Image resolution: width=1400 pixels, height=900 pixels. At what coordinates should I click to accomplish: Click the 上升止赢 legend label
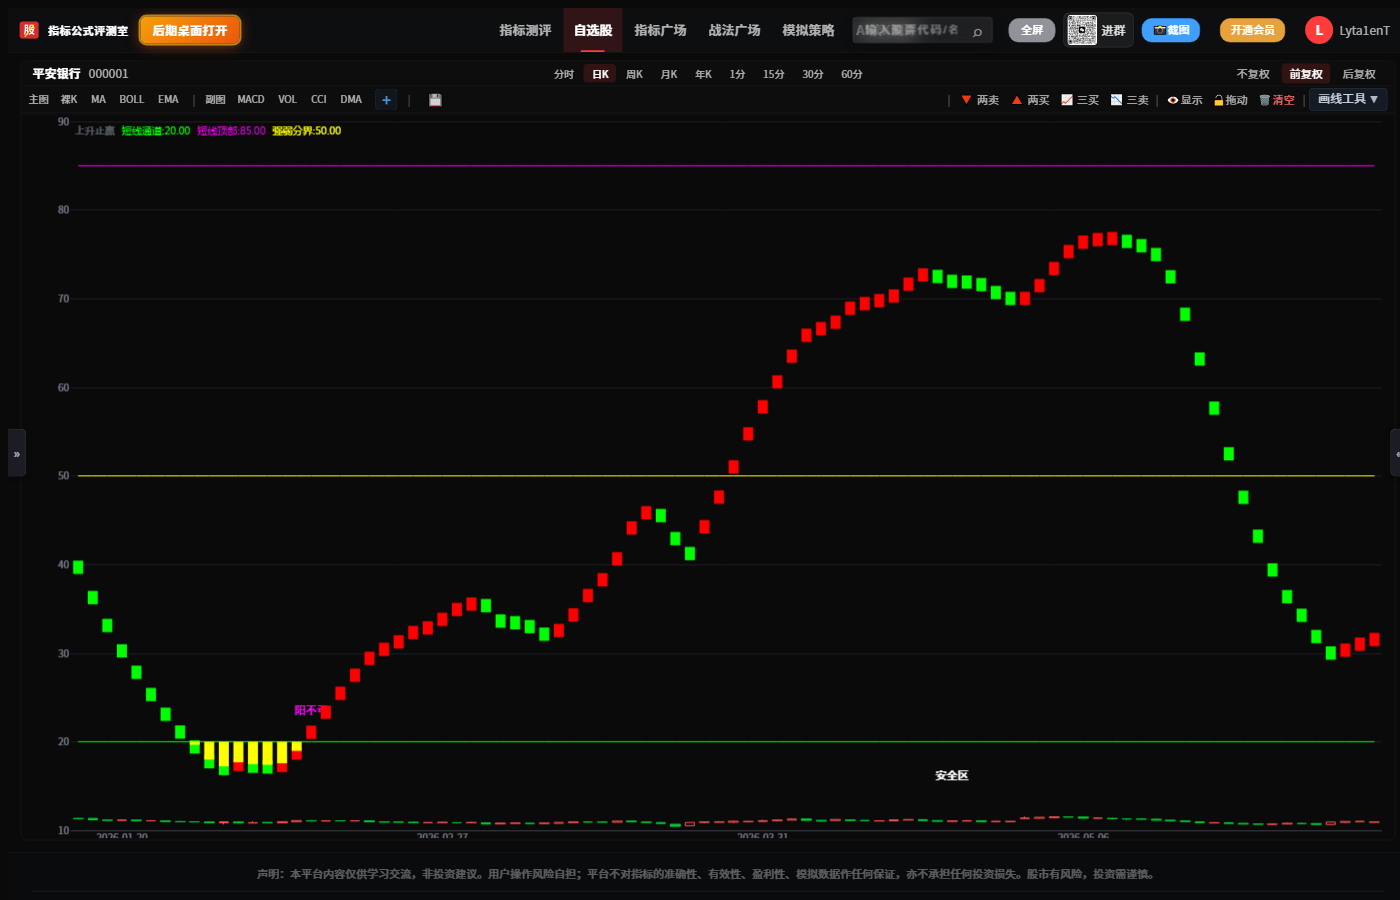95,131
